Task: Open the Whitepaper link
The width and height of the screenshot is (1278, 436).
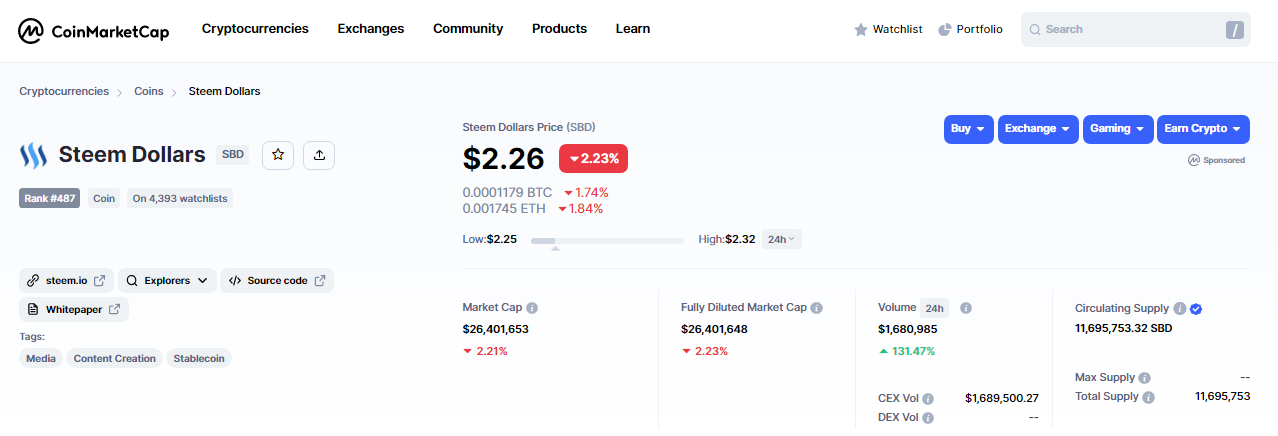Action: coord(74,310)
